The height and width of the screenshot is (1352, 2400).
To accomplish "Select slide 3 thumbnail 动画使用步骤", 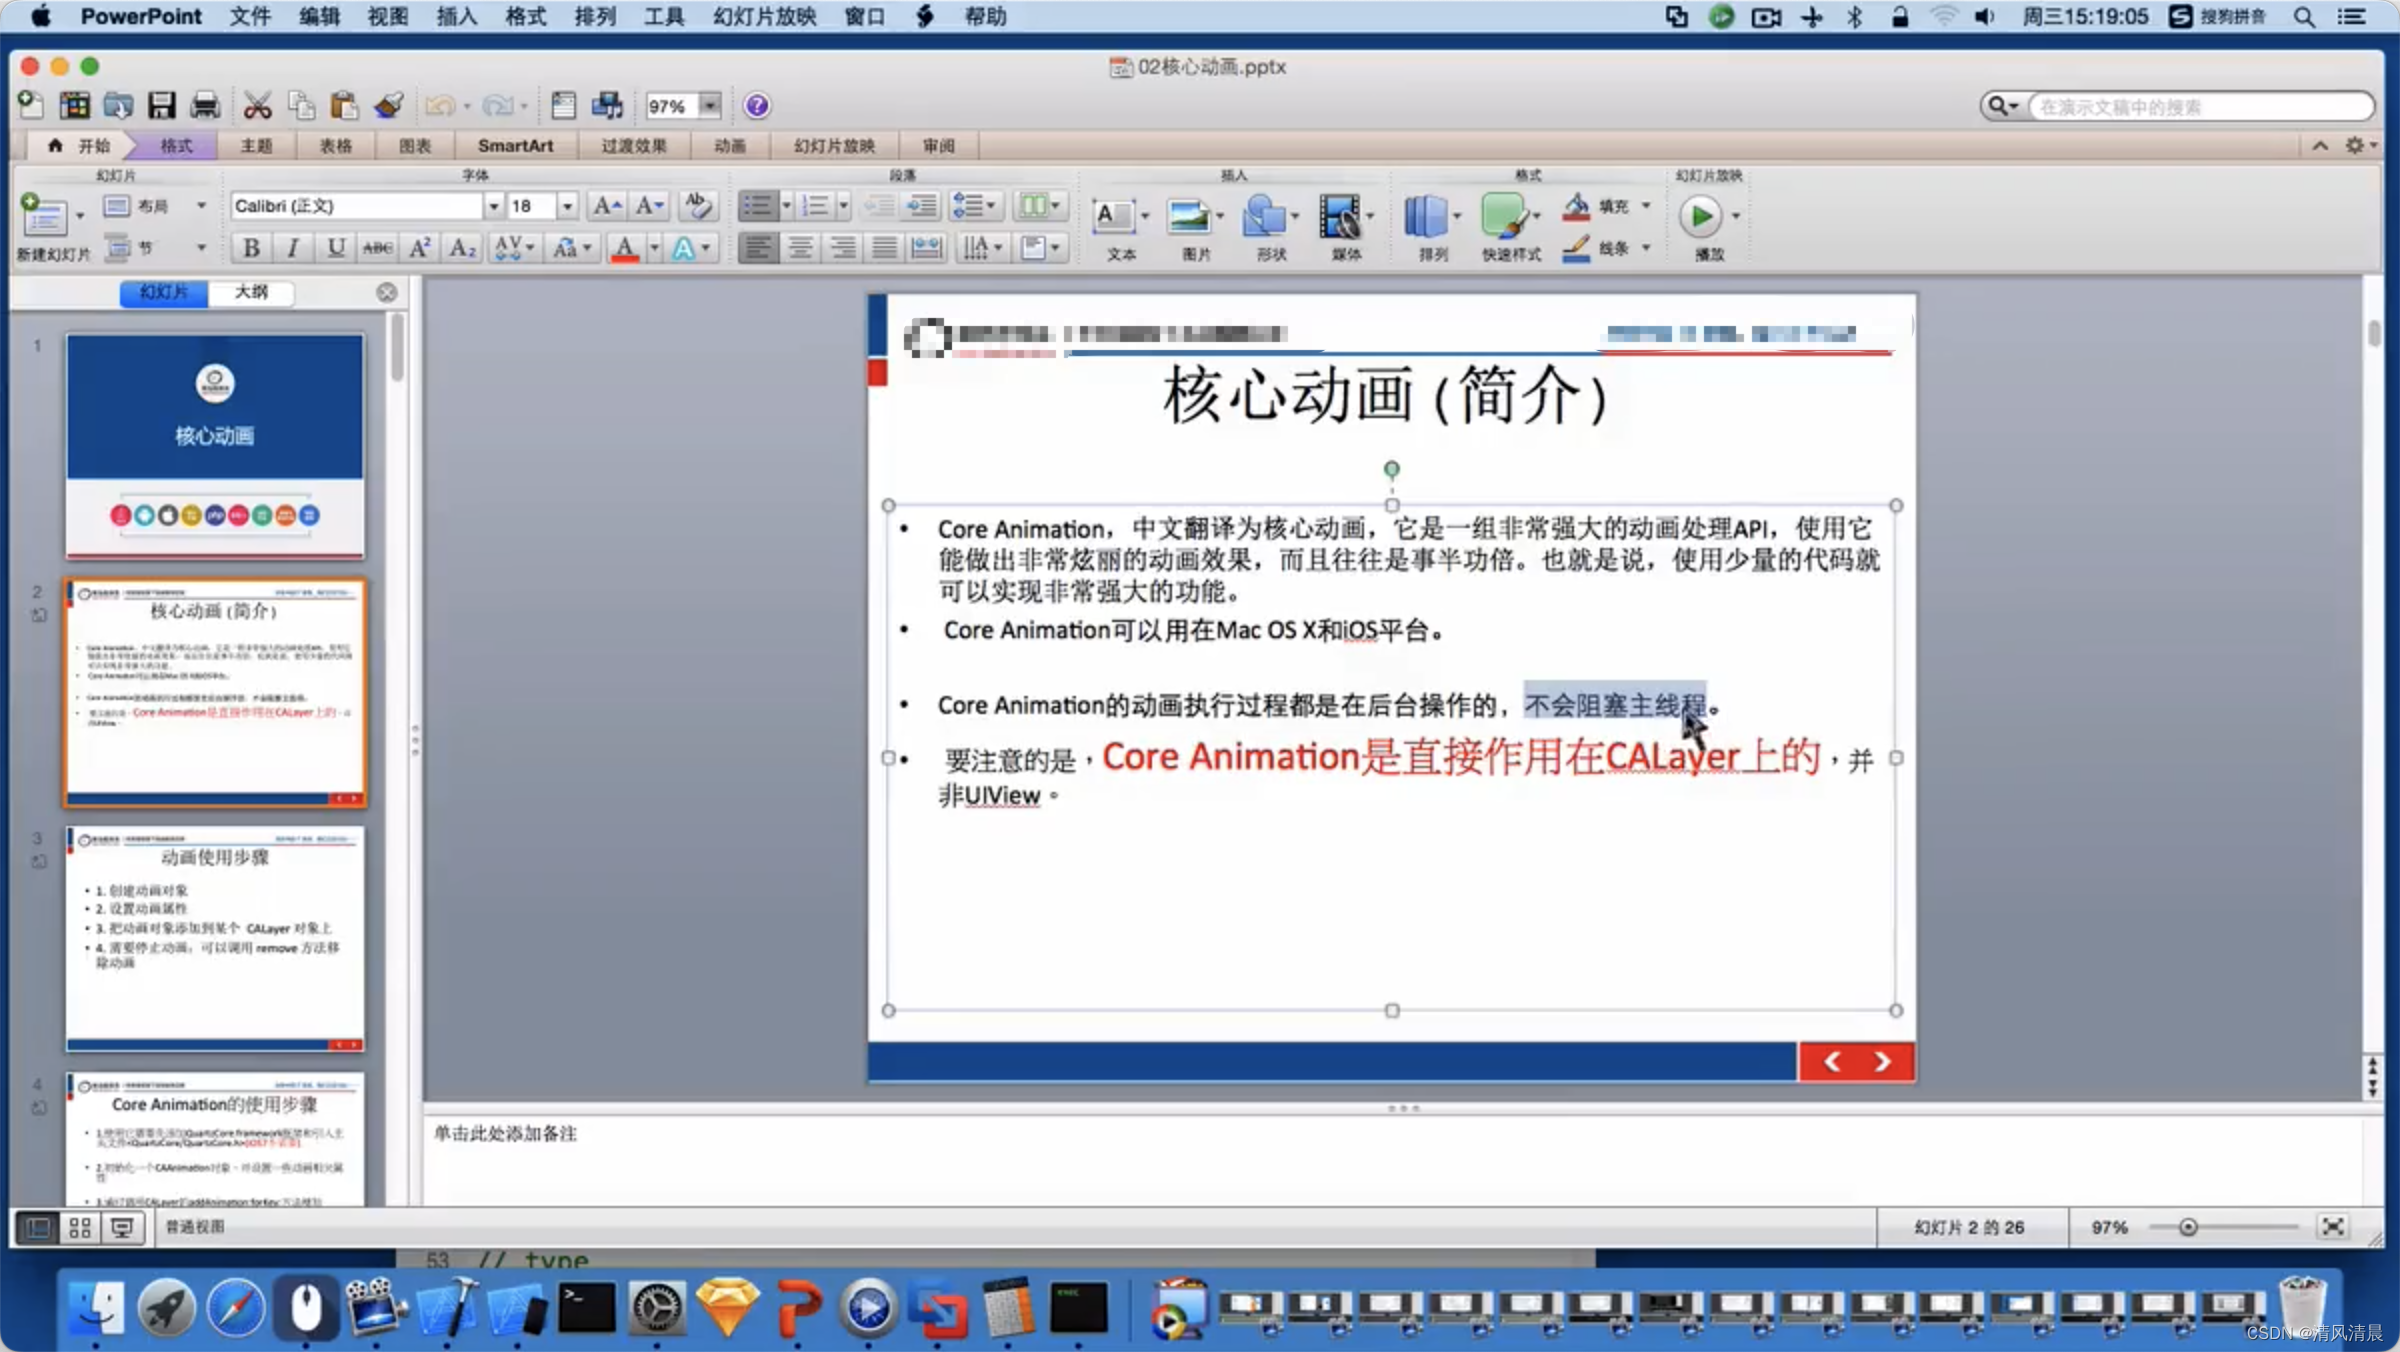I will pyautogui.click(x=215, y=937).
